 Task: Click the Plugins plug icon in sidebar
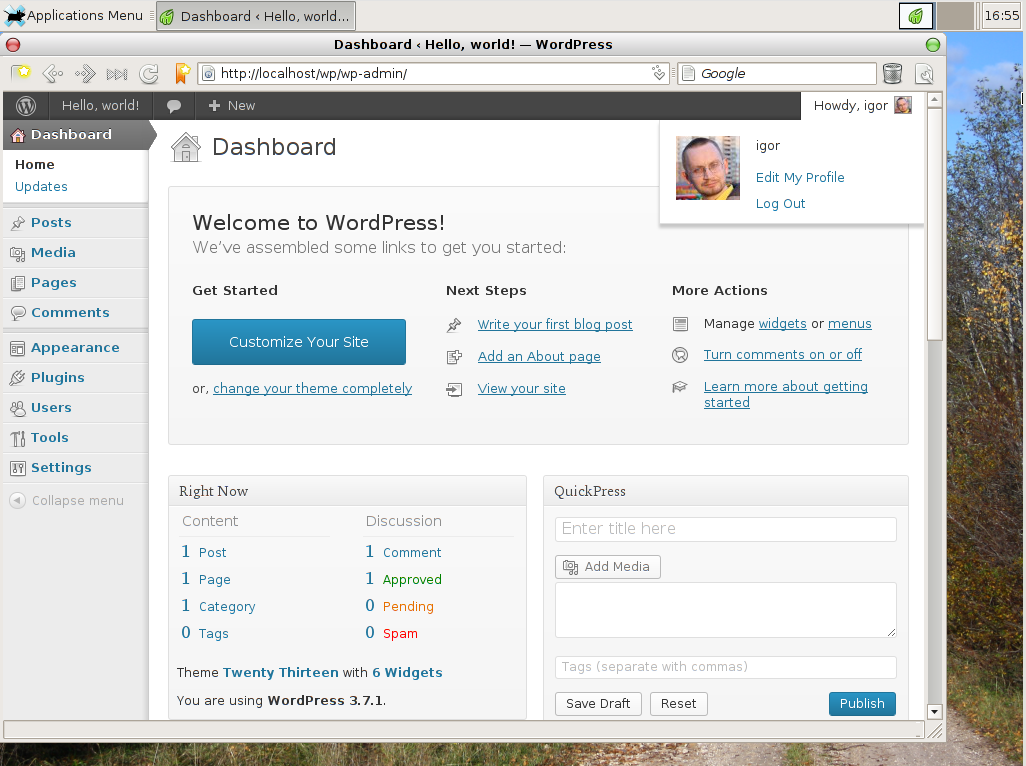18,378
